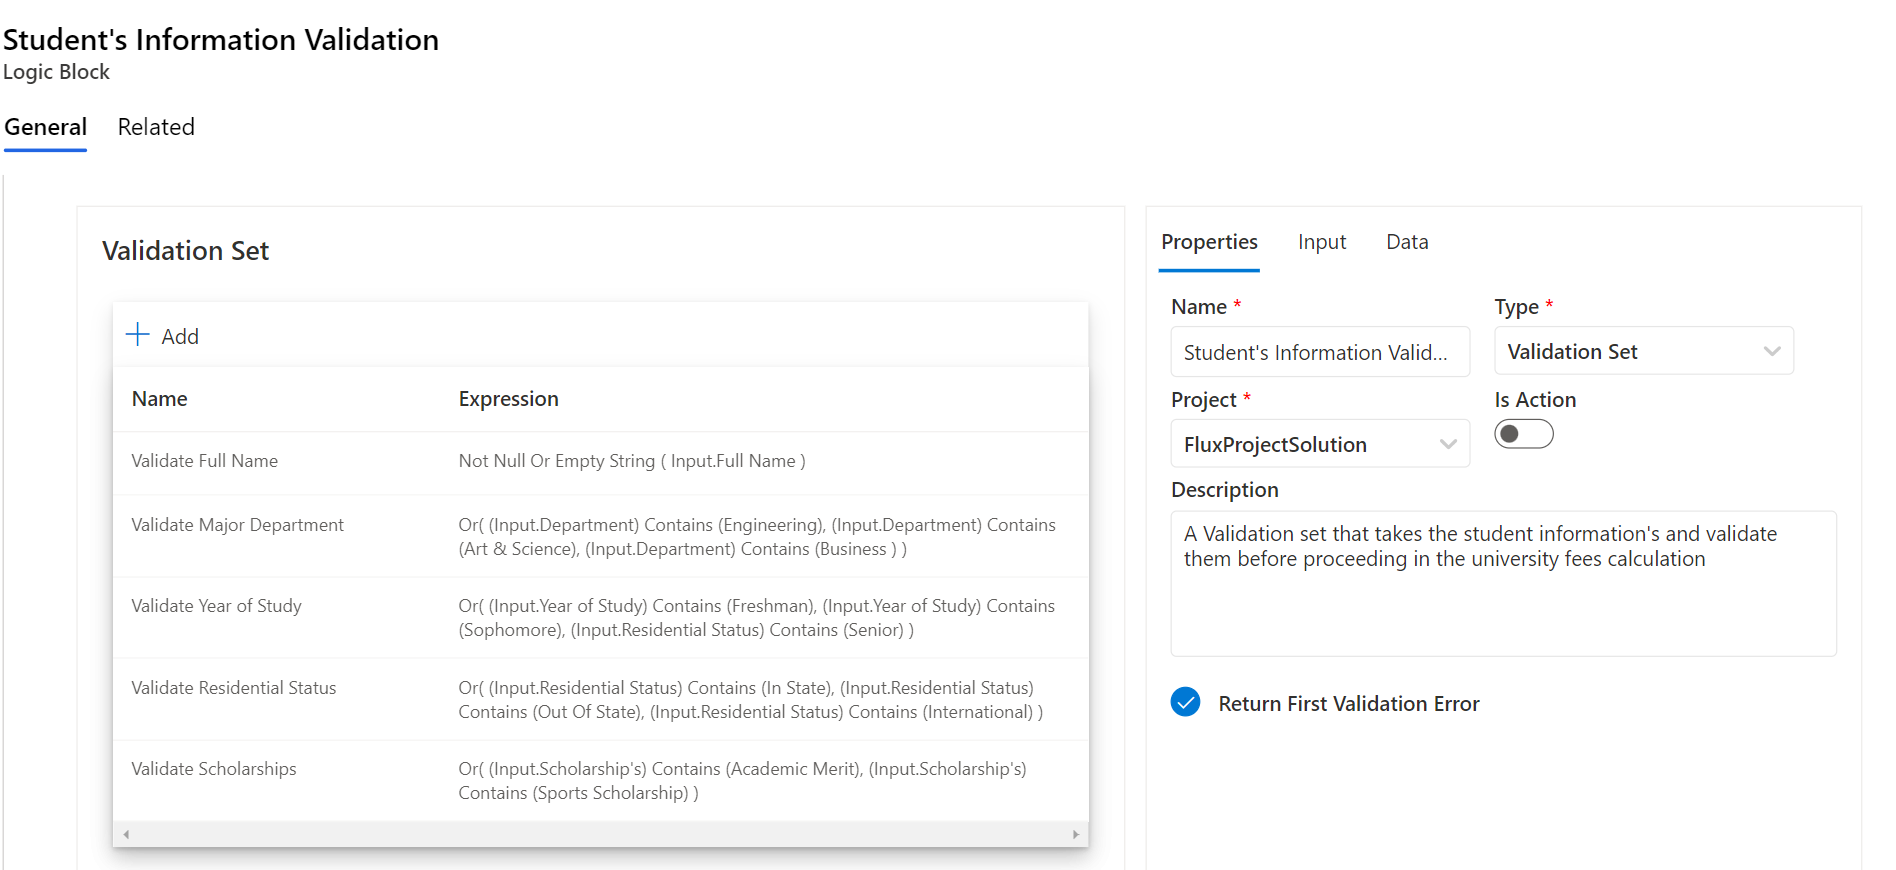
Task: Click the horizontal scrollbar left arrow
Action: pos(126,834)
